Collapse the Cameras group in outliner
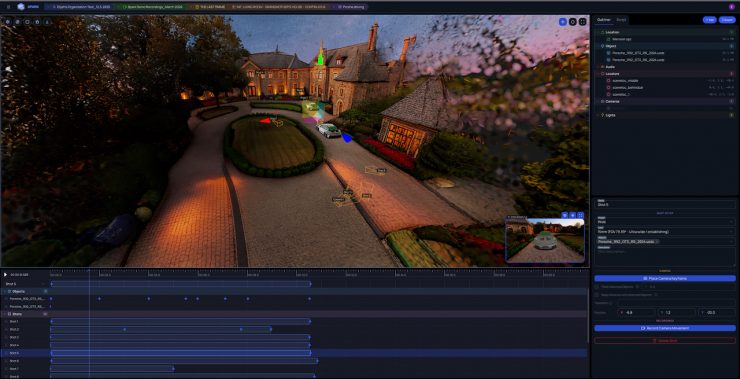This screenshot has width=740, height=379. pyautogui.click(x=597, y=101)
